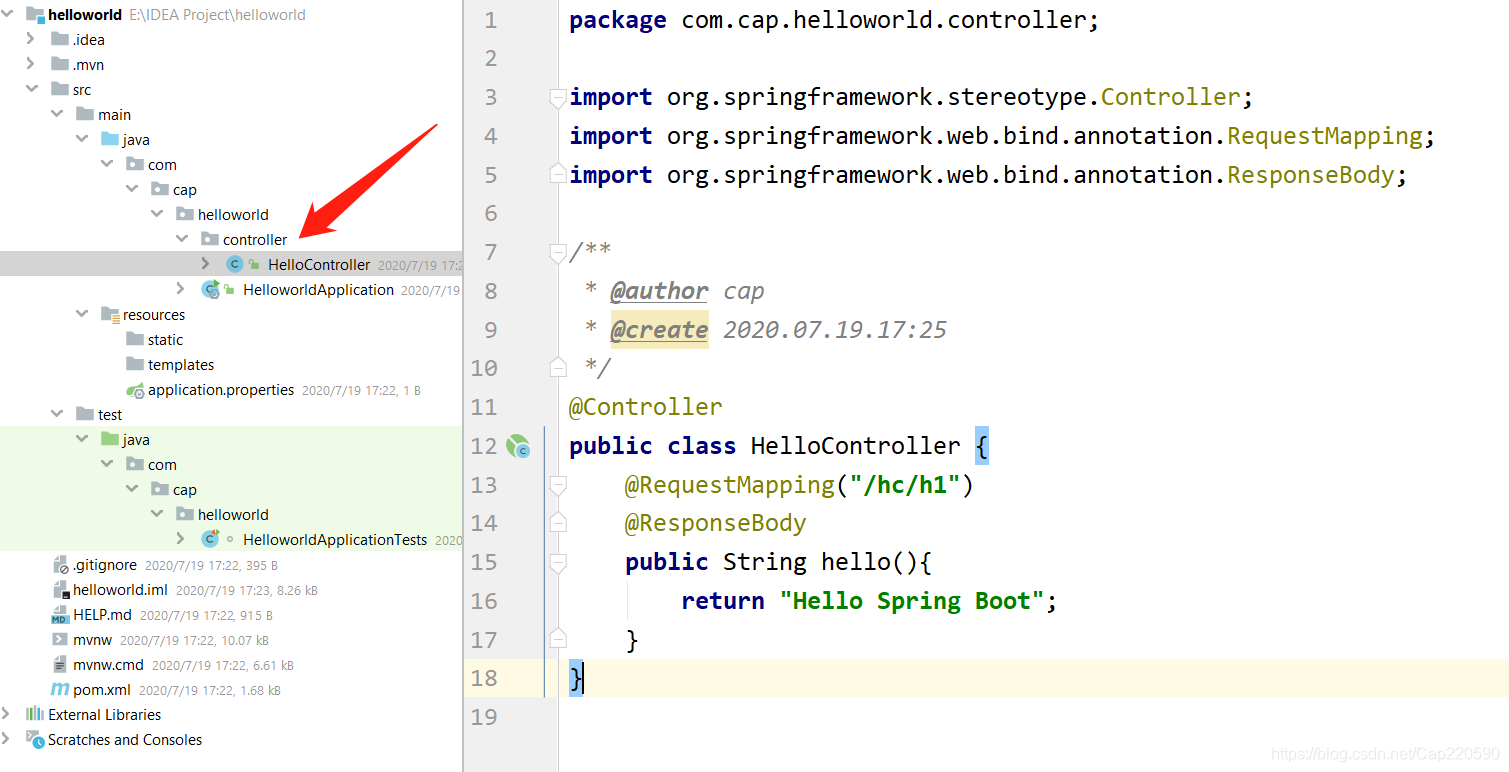
Task: Click the .gitignore file icon
Action: point(60,565)
